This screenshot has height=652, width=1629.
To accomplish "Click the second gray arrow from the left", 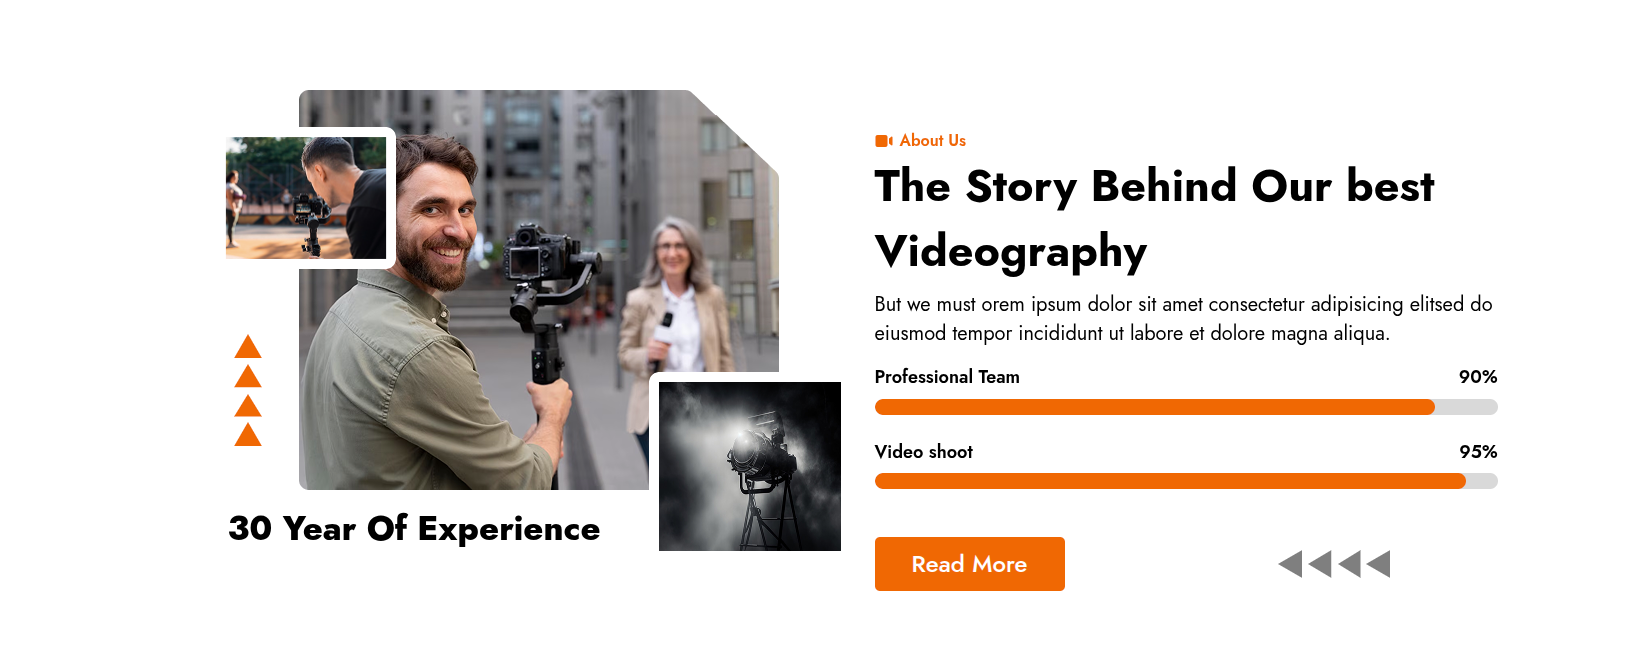I will (1320, 564).
